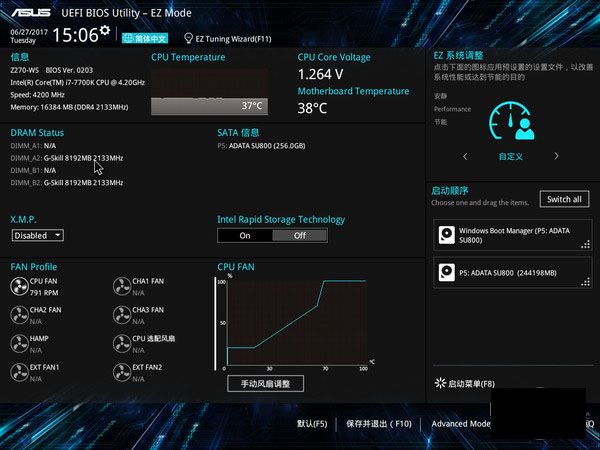Click Memory: 16384 MB (DDR4 2133MHz) line
600x450 pixels.
pyautogui.click(x=69, y=107)
